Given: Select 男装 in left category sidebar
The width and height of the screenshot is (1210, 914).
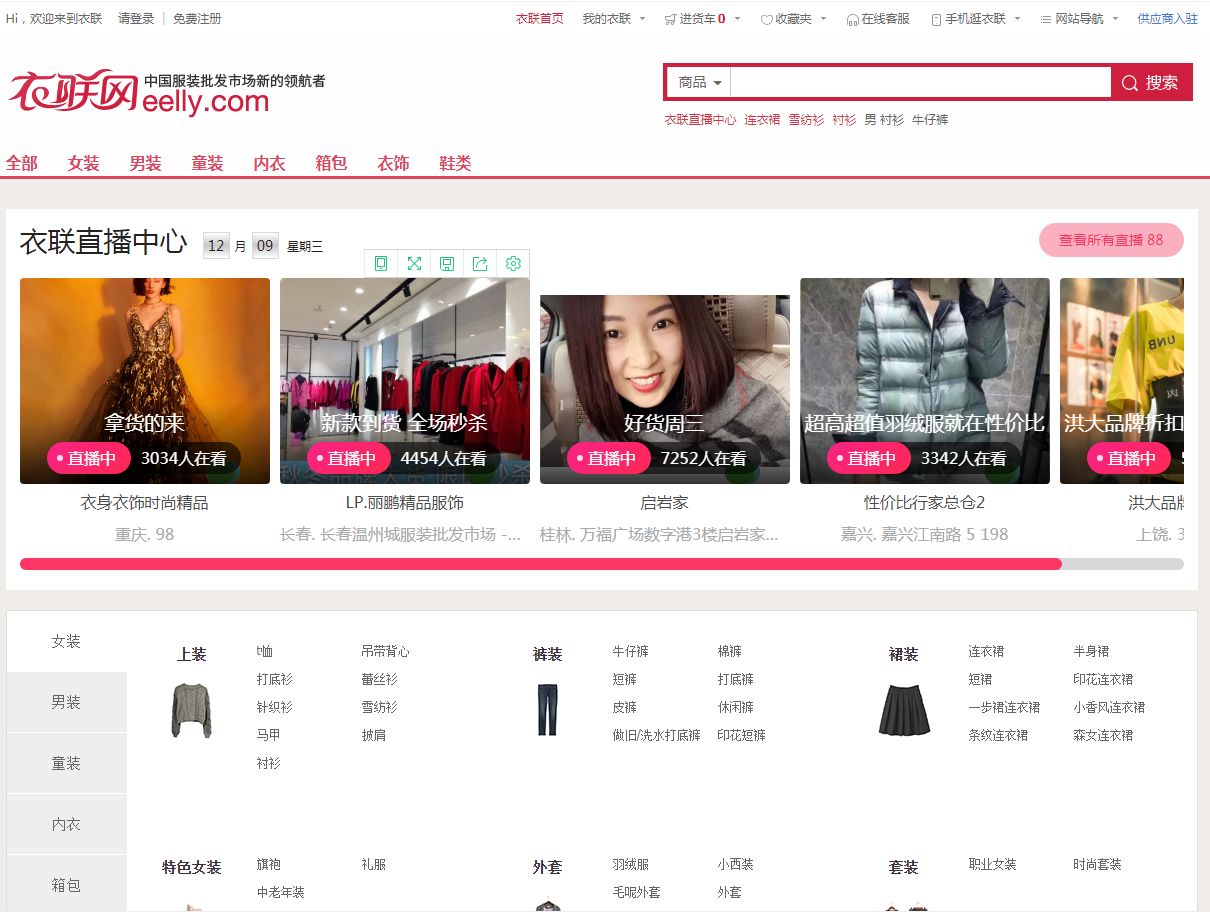Looking at the screenshot, I should pos(67,703).
